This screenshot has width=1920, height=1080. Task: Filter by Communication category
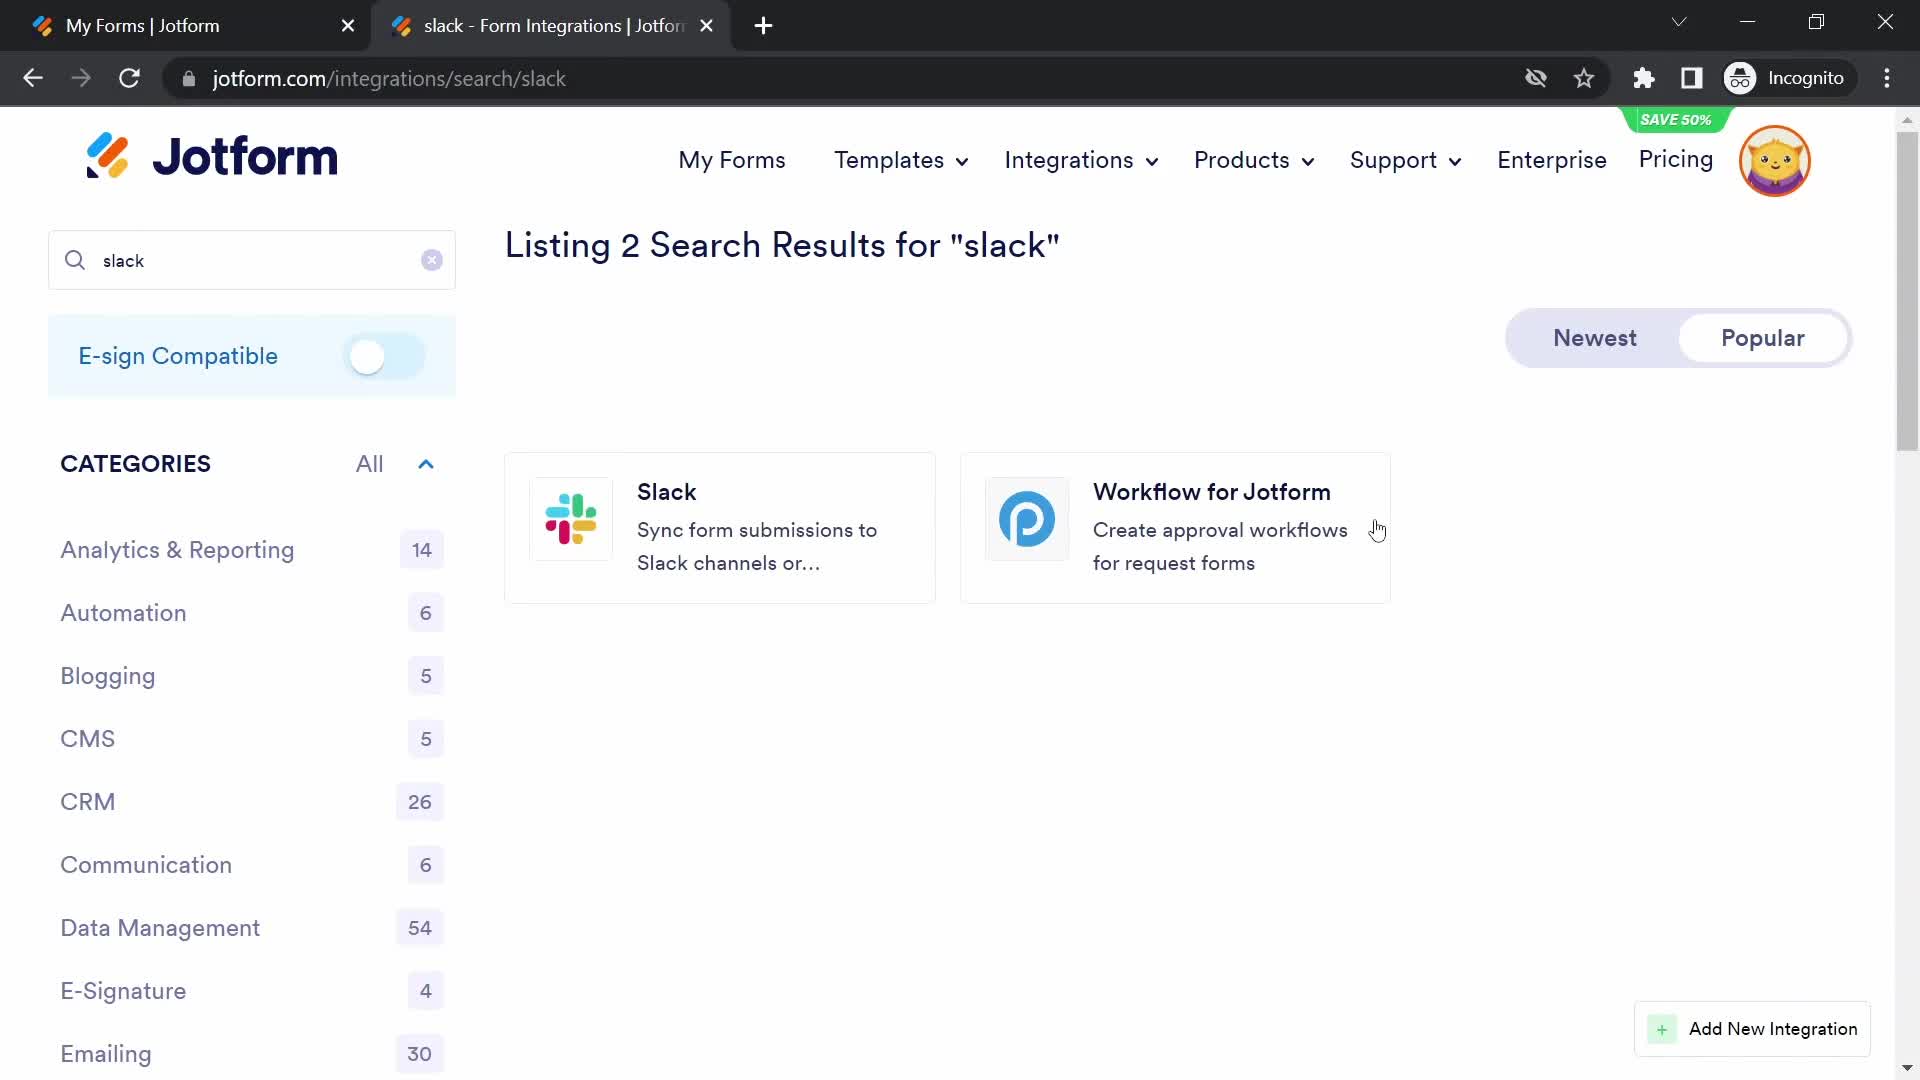pos(146,865)
